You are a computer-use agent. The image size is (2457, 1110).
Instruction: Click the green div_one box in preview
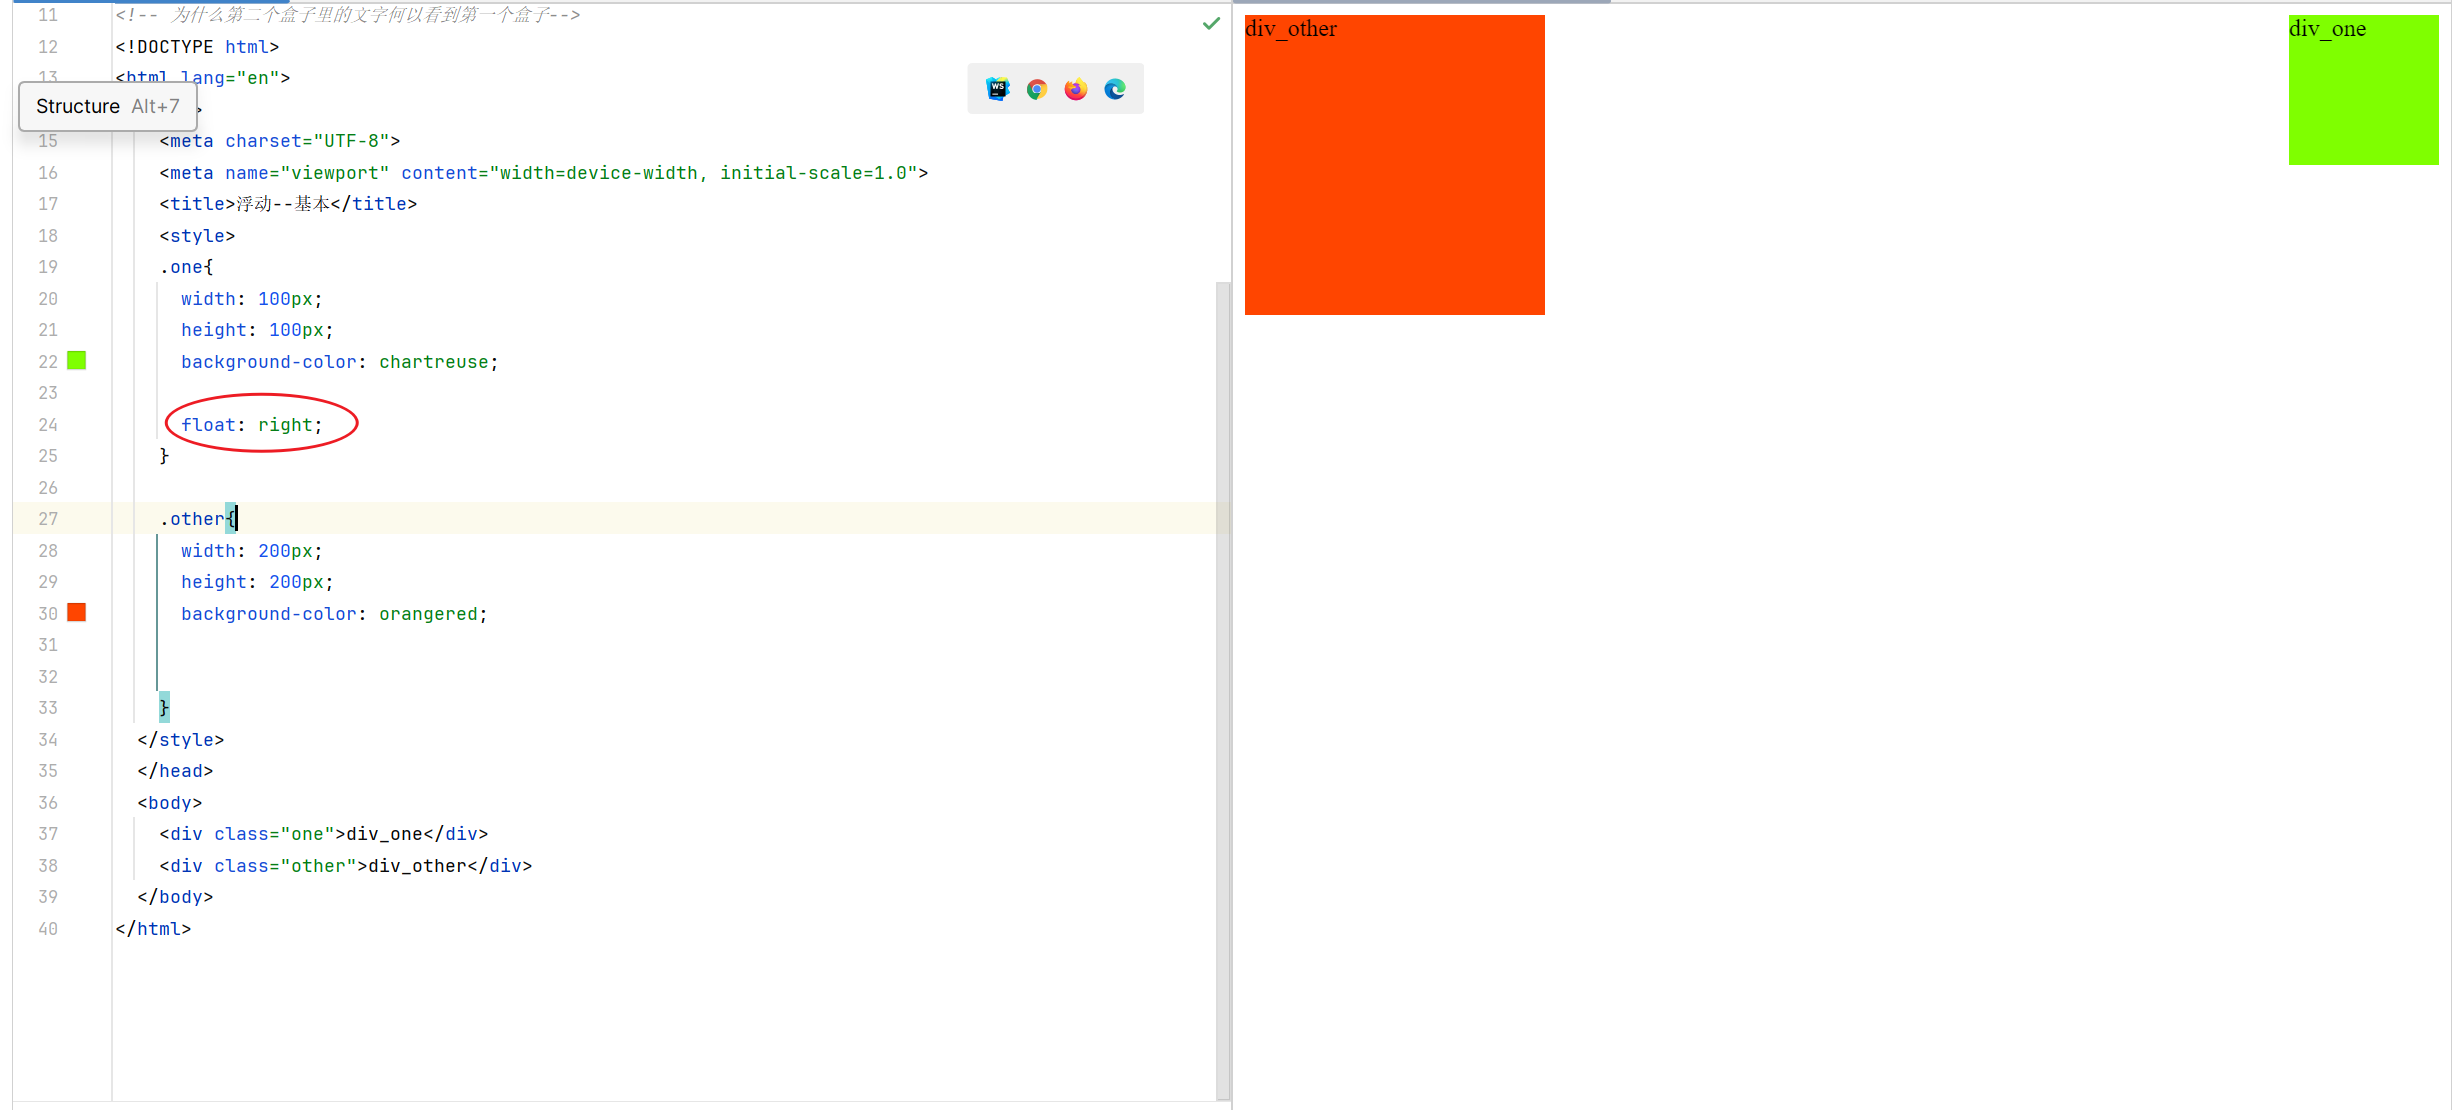2363,90
